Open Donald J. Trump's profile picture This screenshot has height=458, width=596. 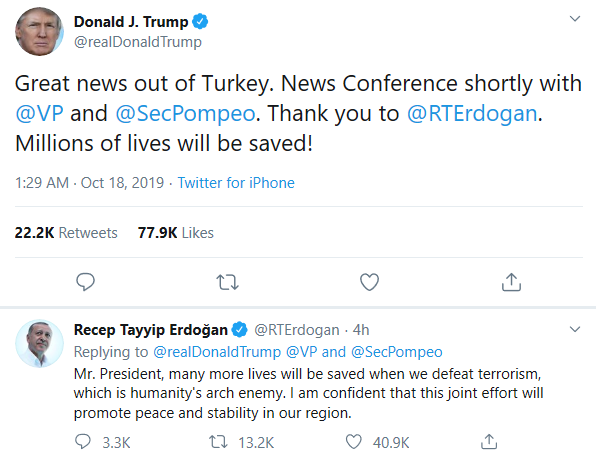pos(39,32)
